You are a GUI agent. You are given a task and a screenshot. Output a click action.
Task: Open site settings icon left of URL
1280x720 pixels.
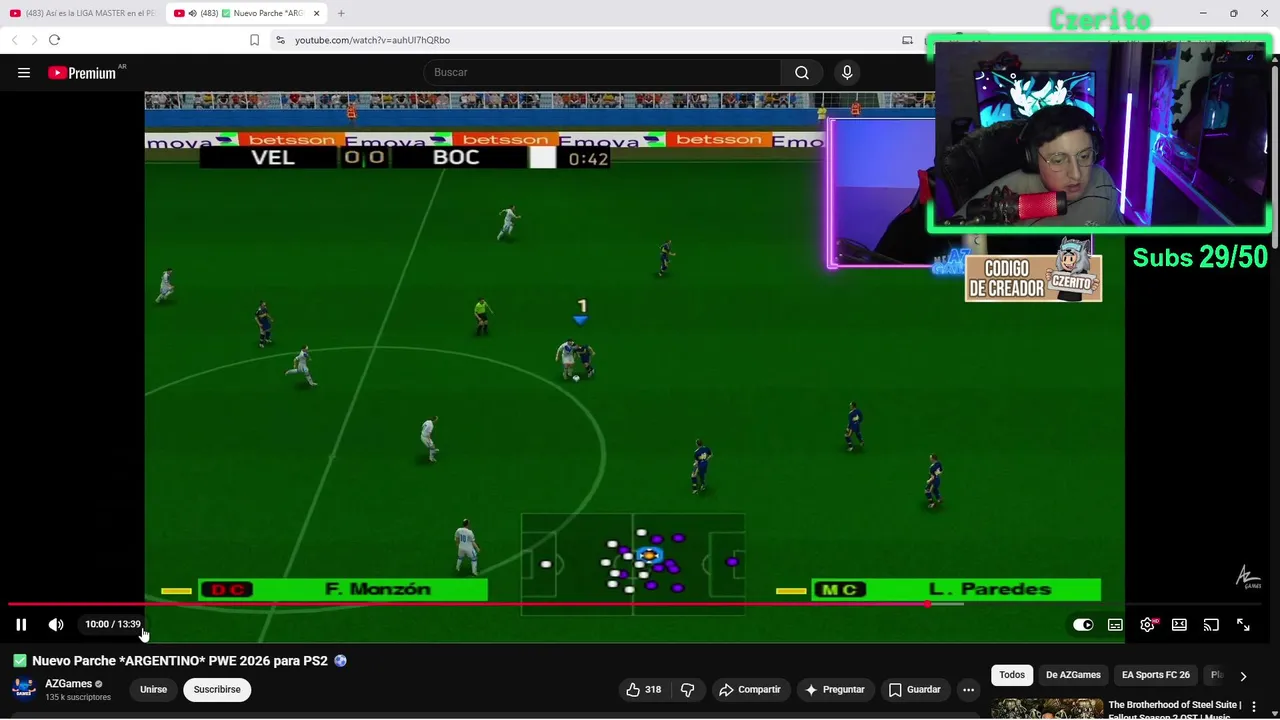point(281,40)
